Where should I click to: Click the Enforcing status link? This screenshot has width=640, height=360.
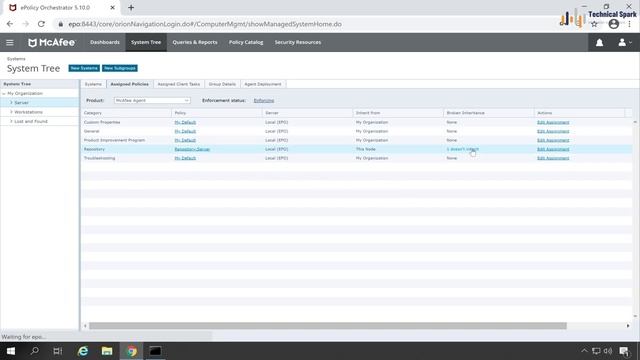(x=264, y=100)
